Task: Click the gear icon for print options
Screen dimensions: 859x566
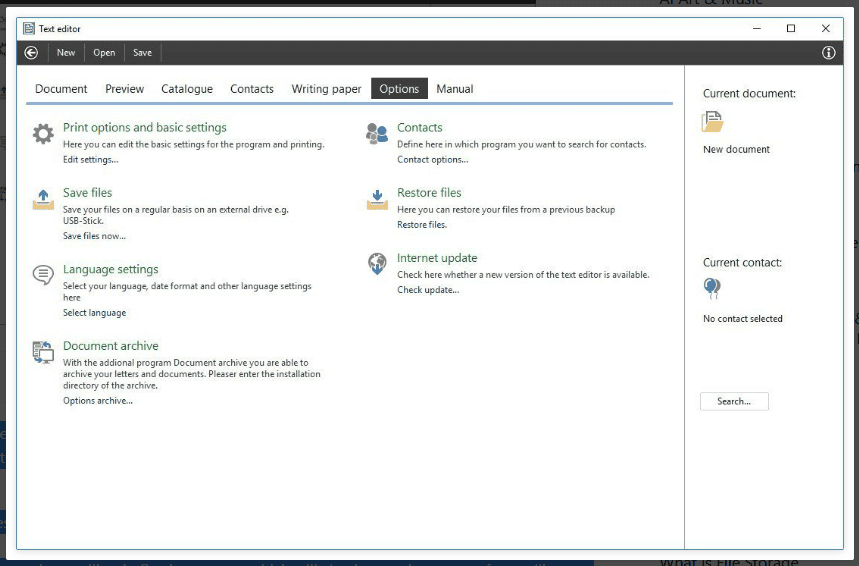Action: (43, 133)
